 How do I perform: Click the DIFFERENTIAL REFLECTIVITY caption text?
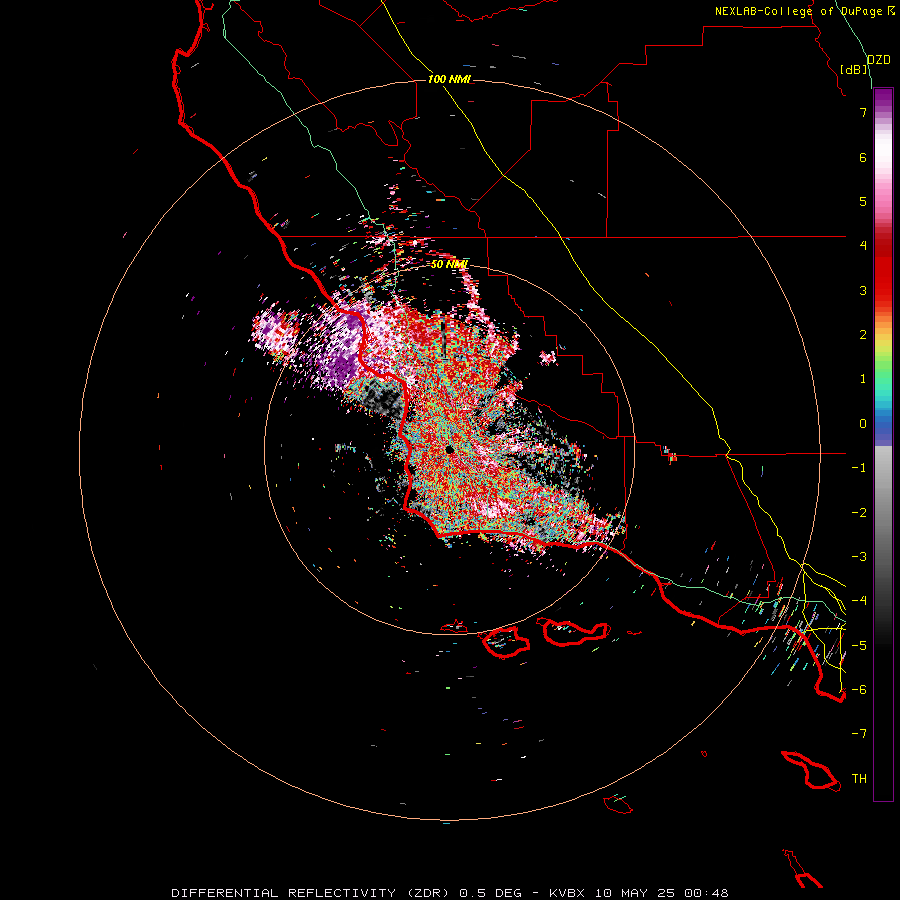pyautogui.click(x=284, y=893)
